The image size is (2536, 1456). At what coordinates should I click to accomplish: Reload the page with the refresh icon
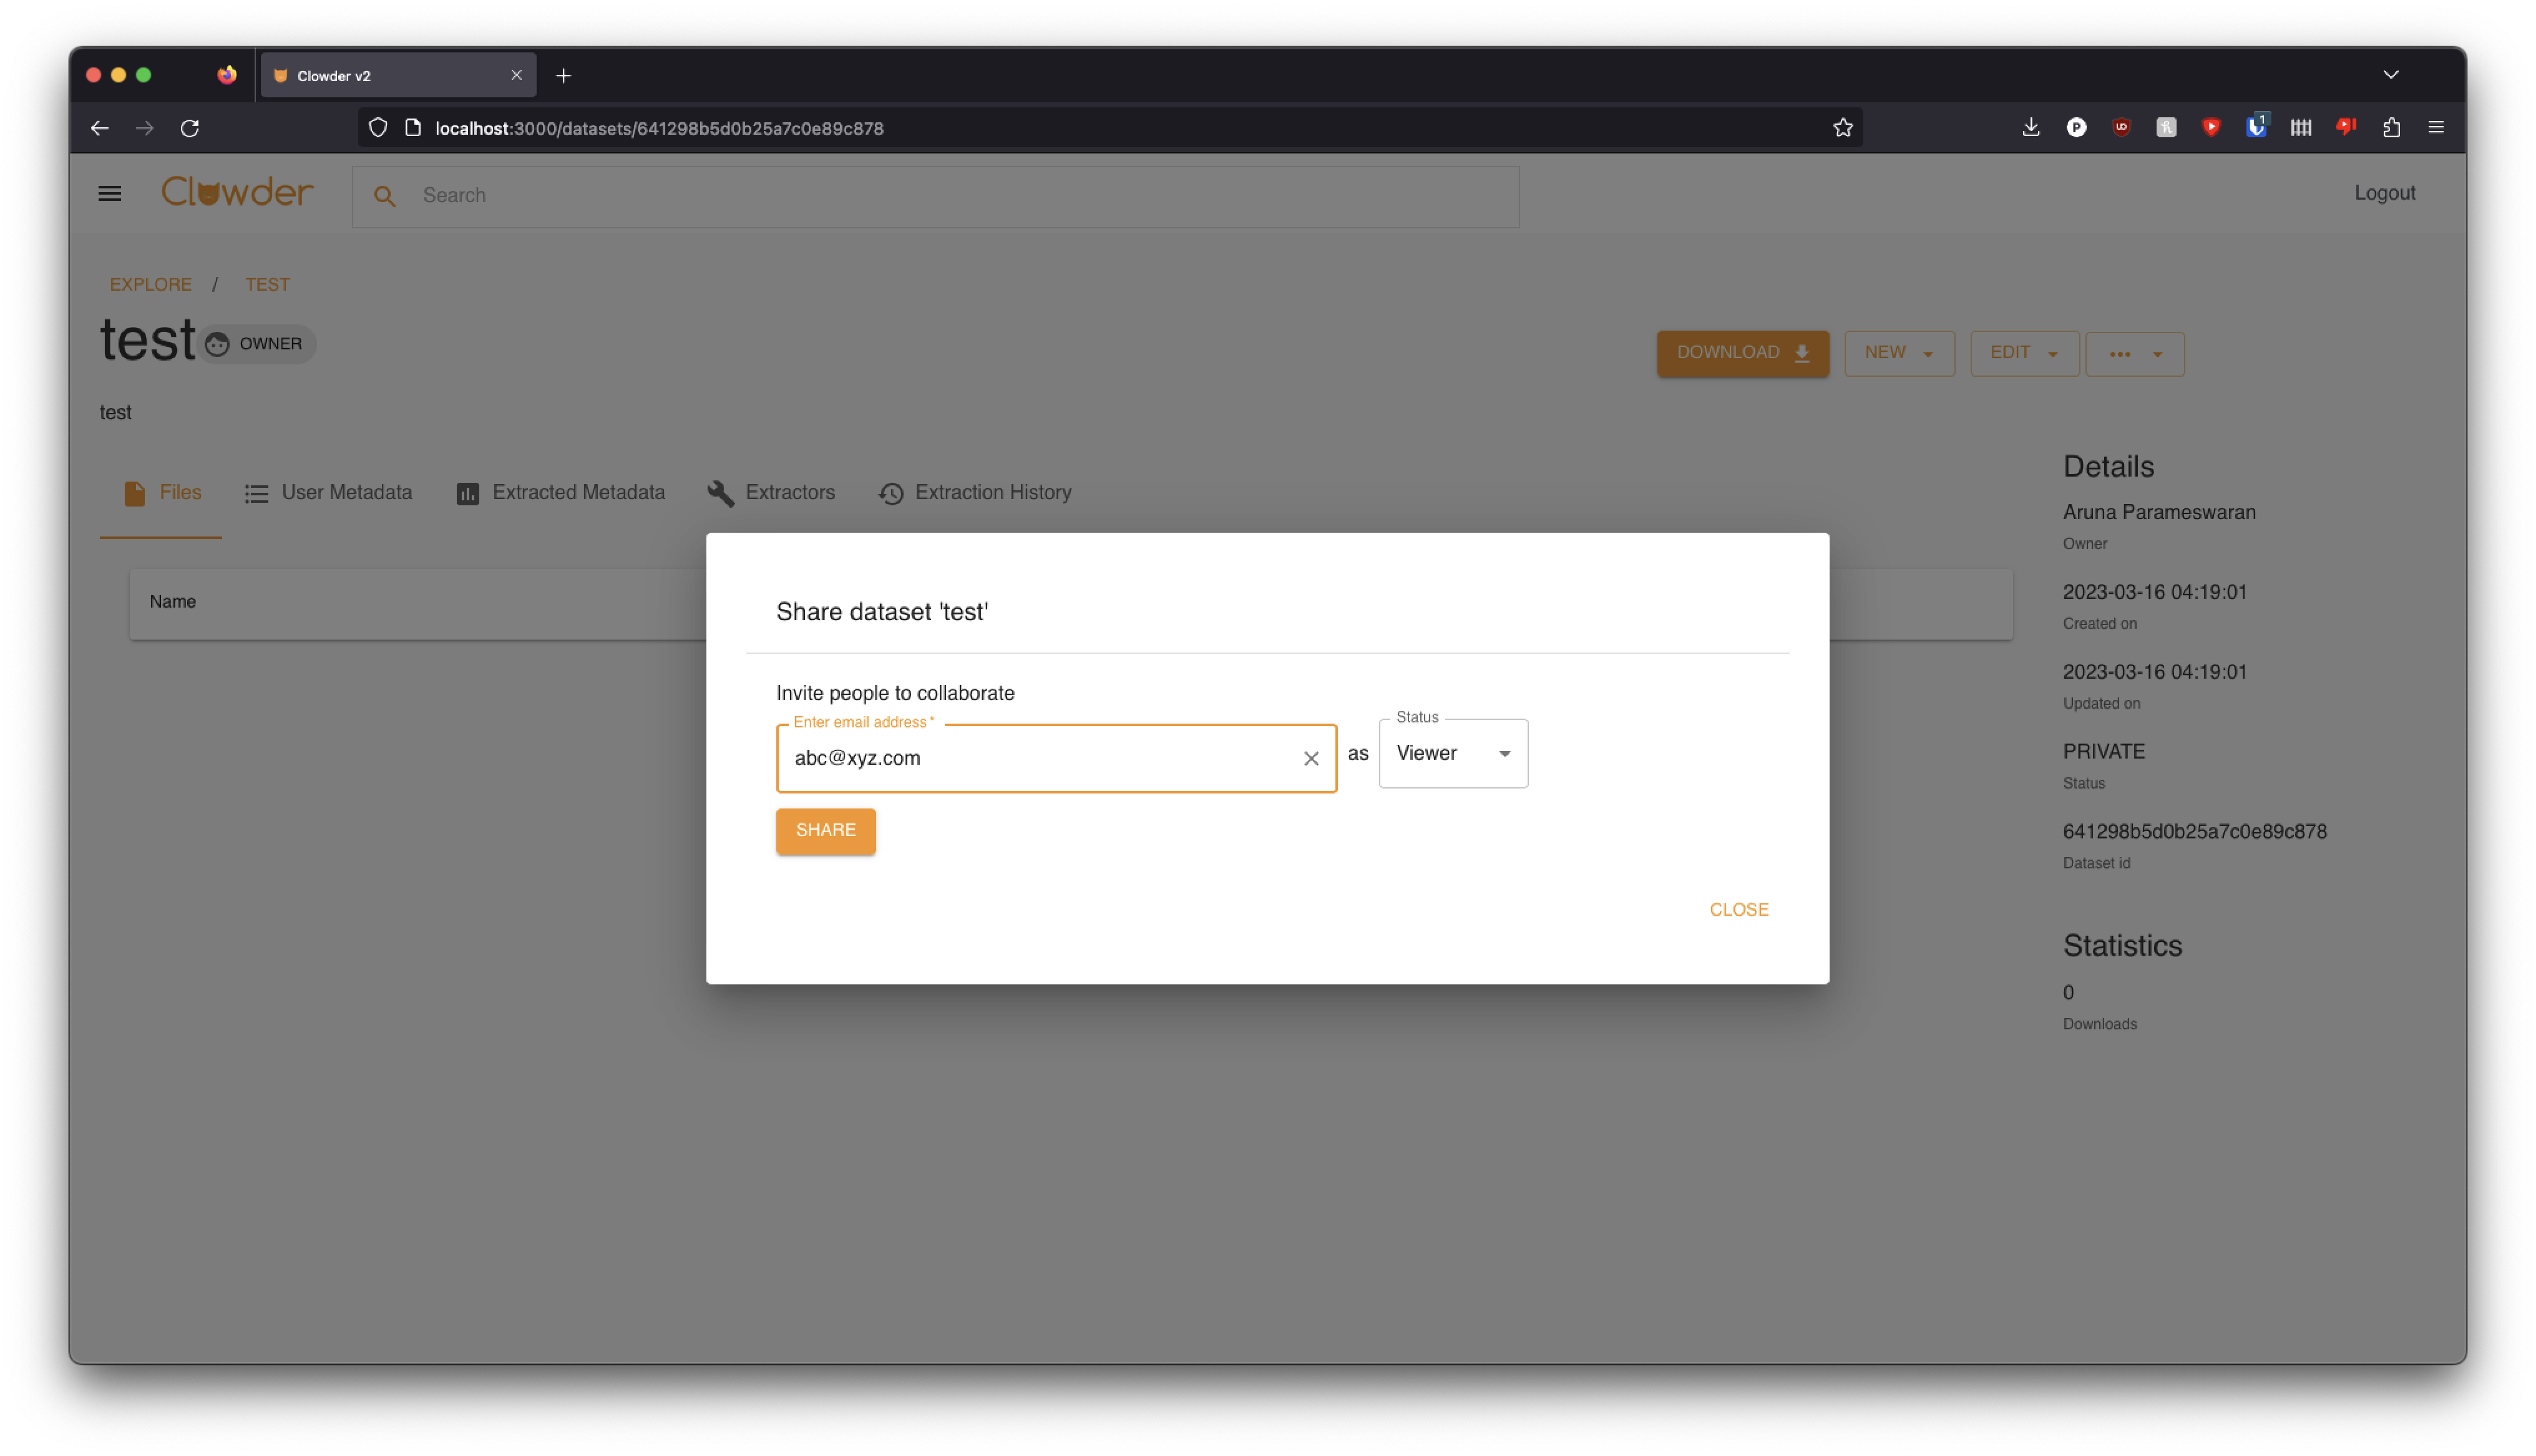pos(190,128)
